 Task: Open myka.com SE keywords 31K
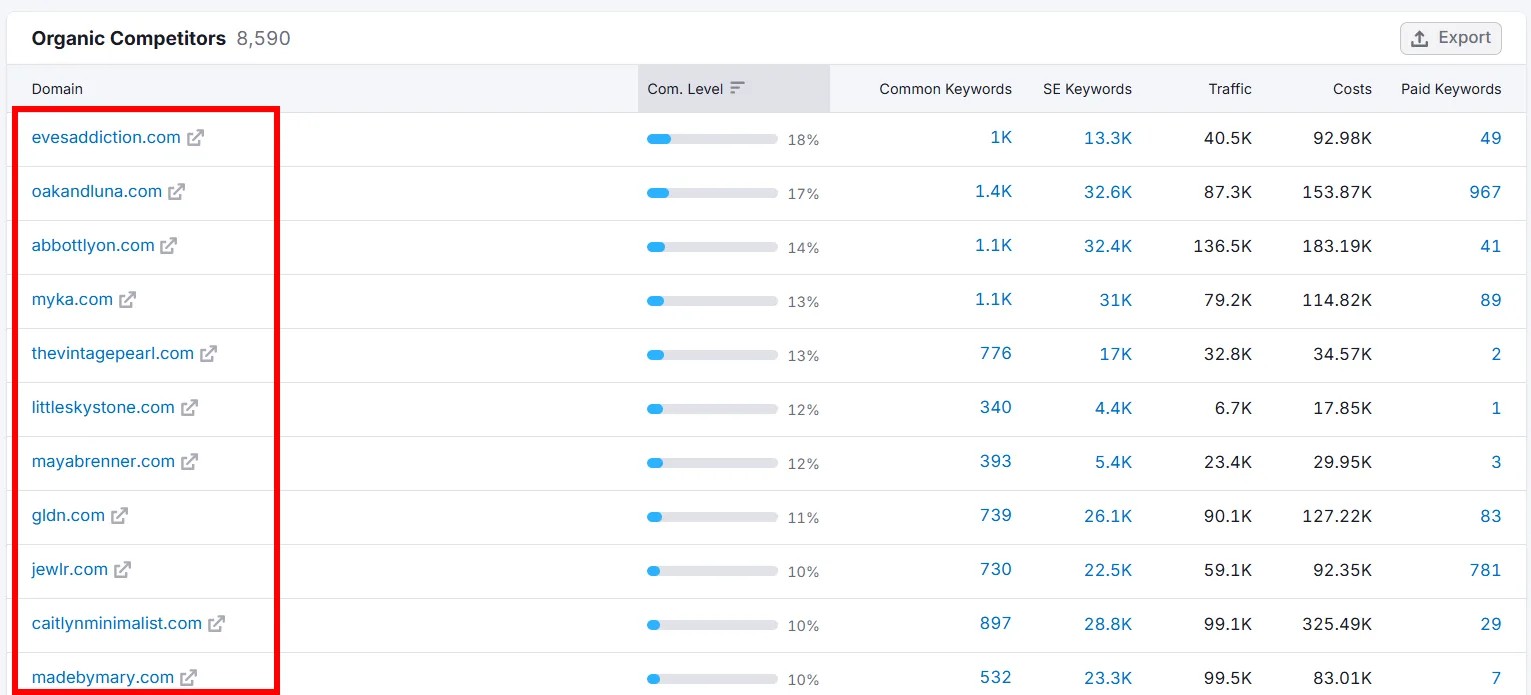click(x=1115, y=299)
